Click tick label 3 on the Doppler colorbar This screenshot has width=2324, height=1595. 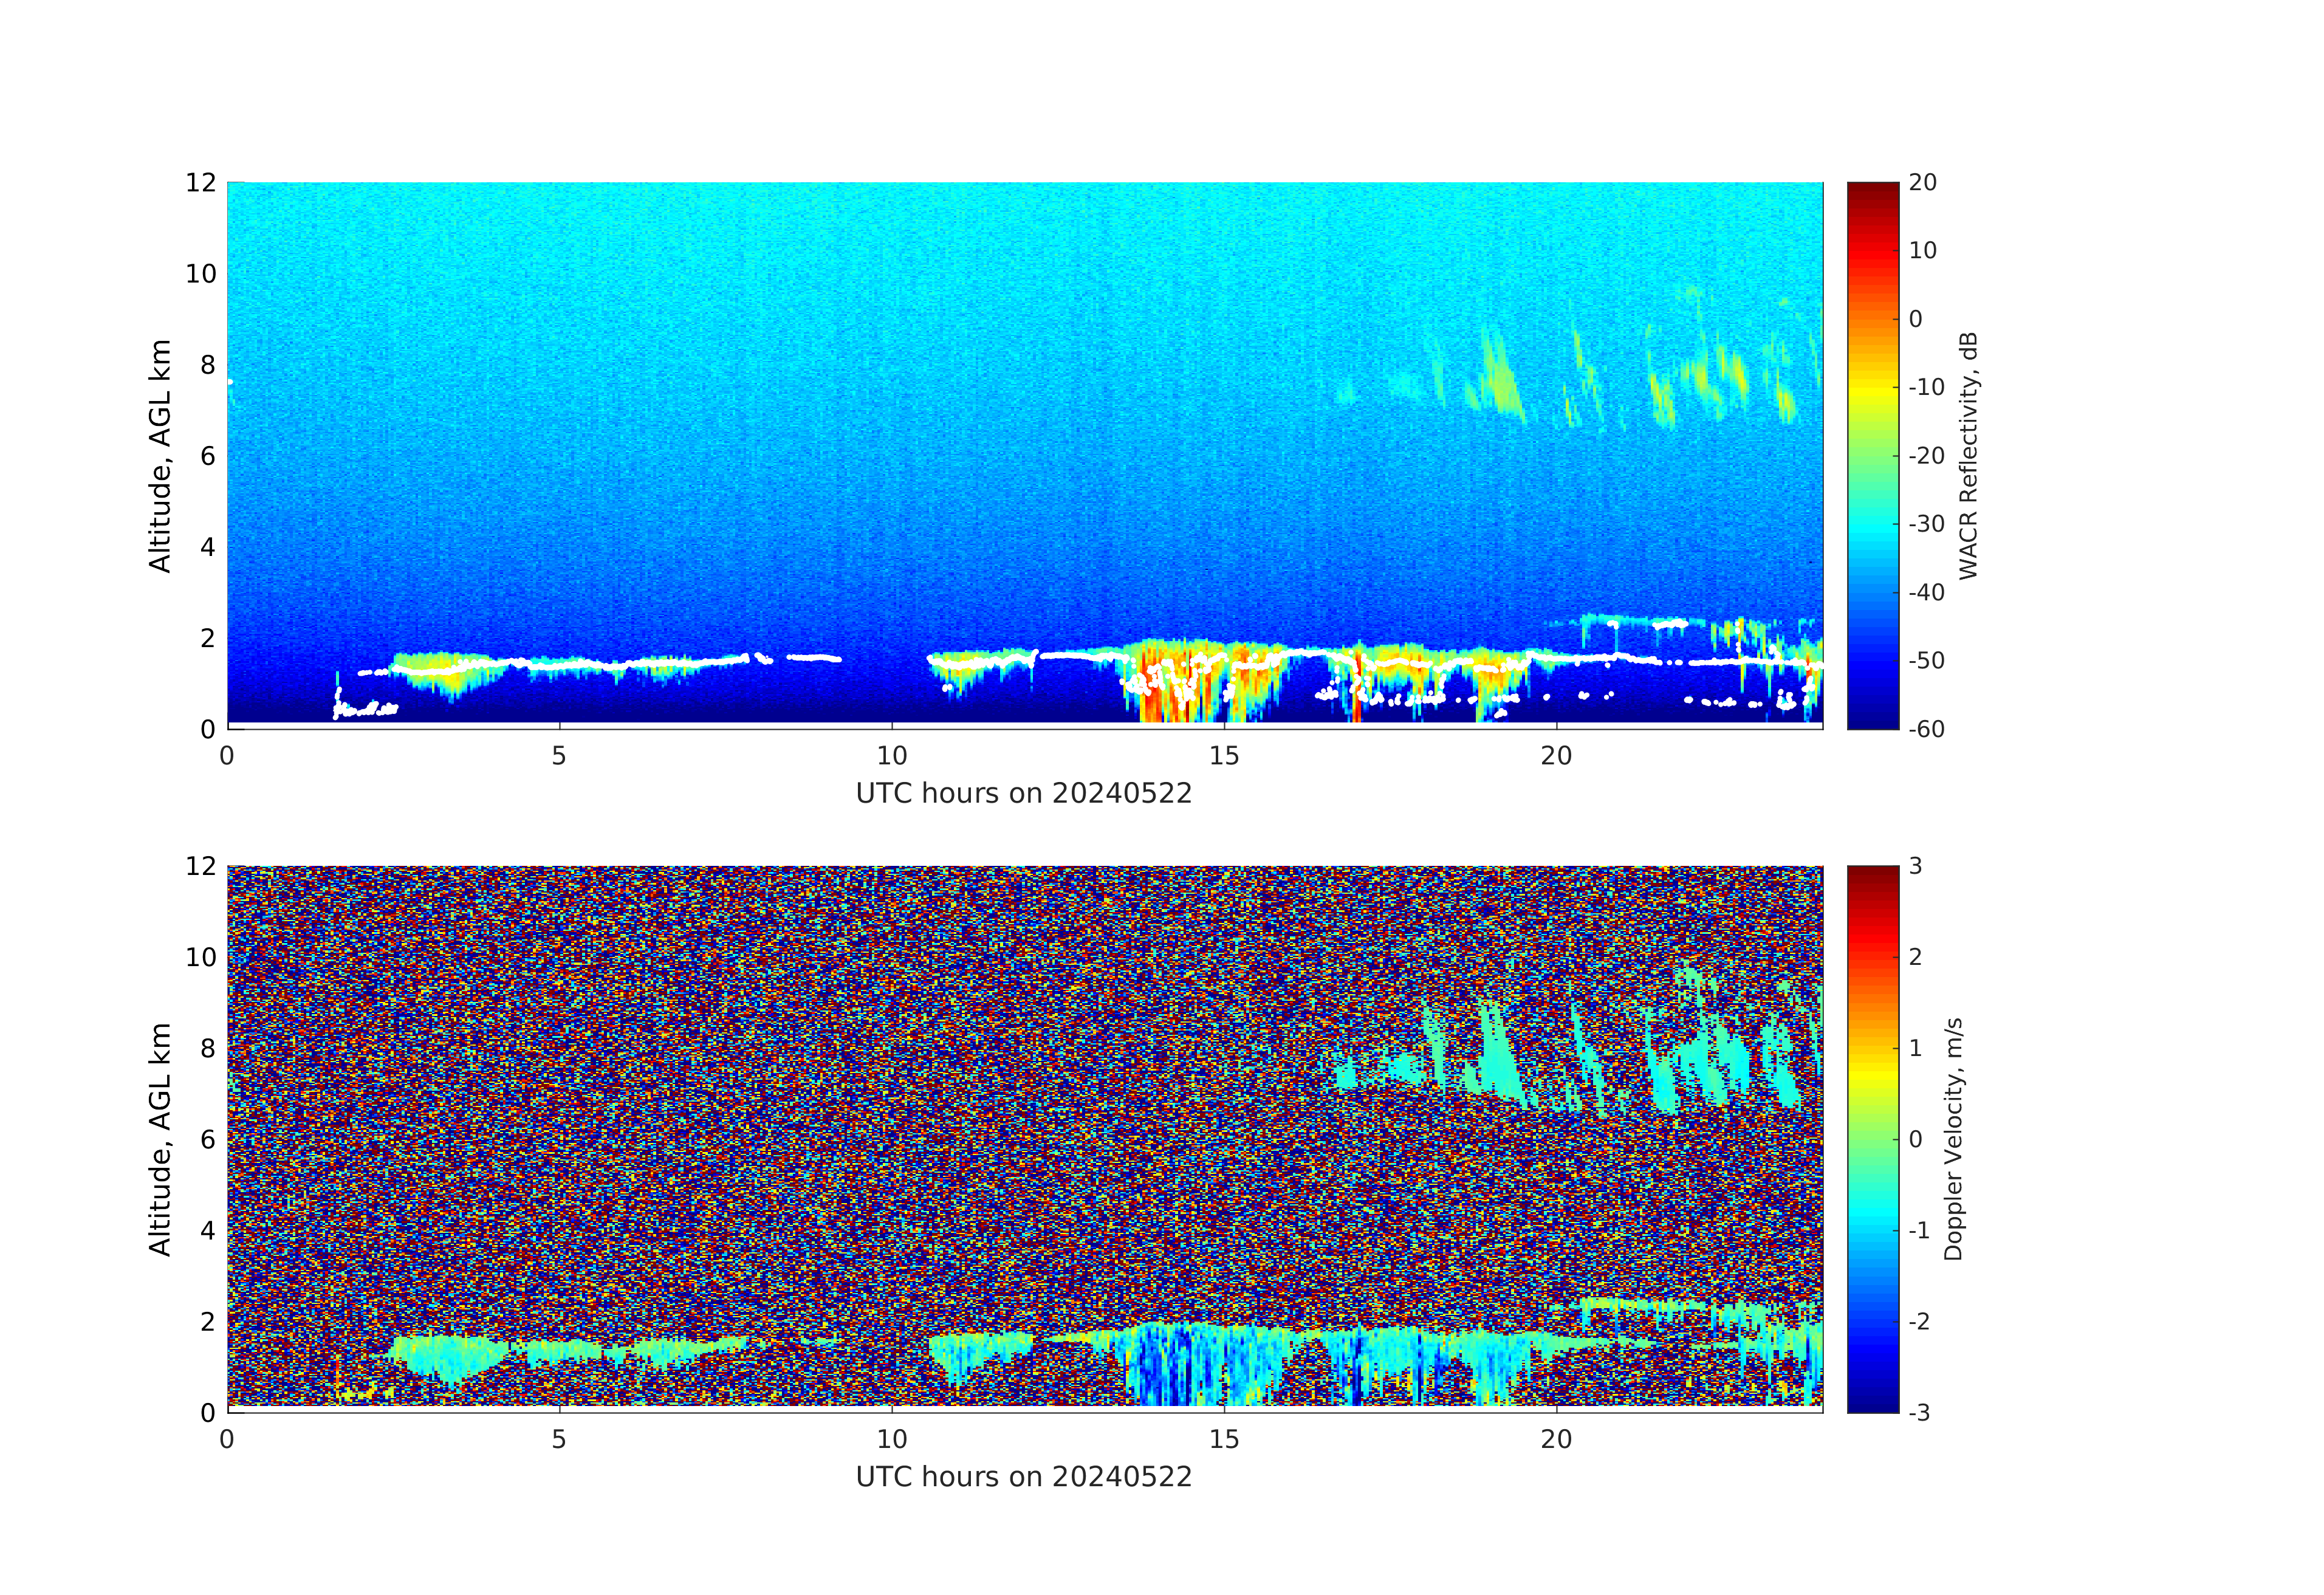pos(1915,866)
